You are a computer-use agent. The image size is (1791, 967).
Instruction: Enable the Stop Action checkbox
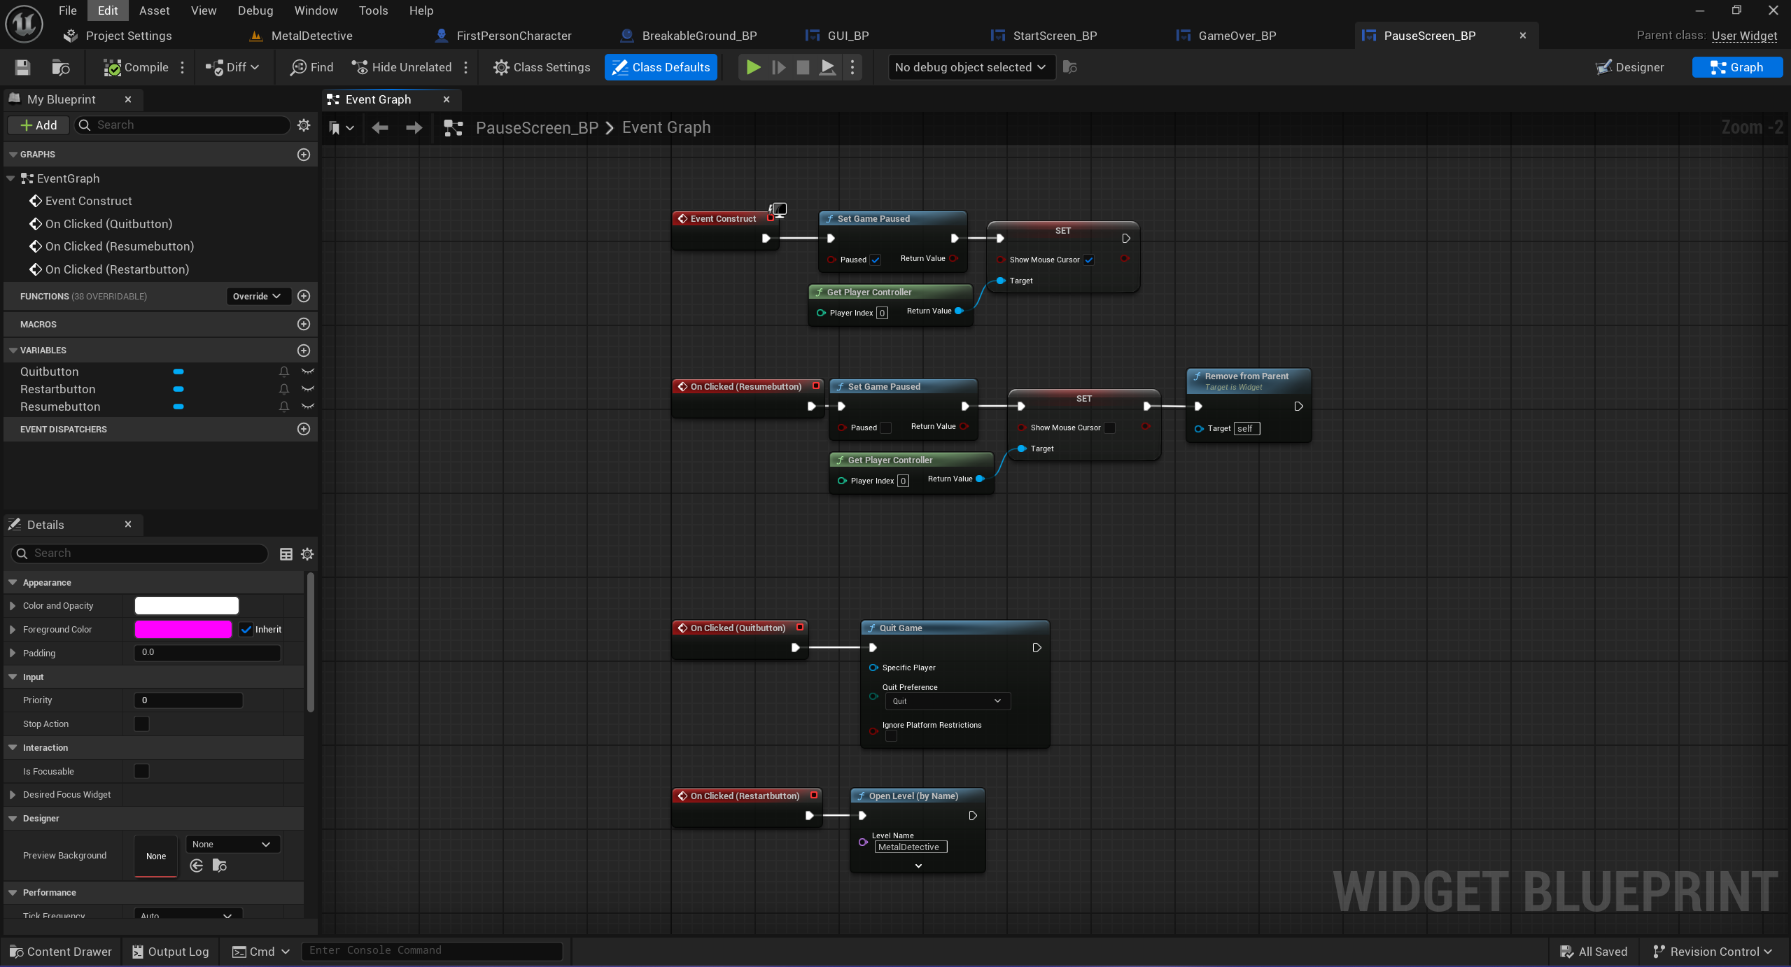tap(142, 724)
